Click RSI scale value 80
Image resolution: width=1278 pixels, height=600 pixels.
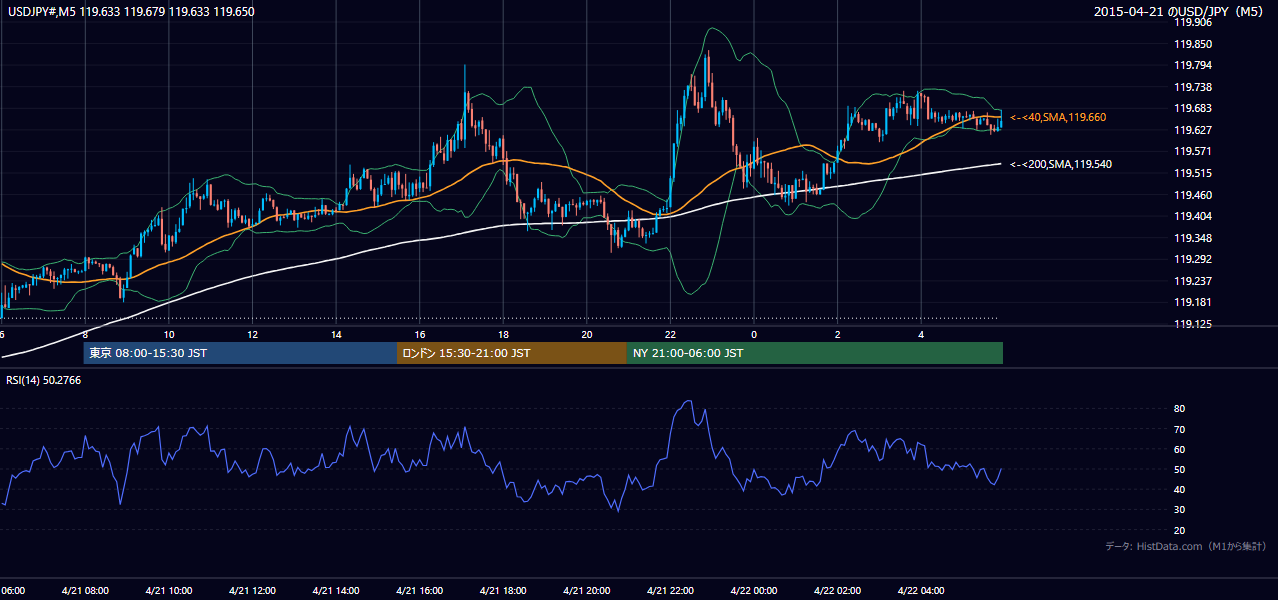[x=1180, y=409]
